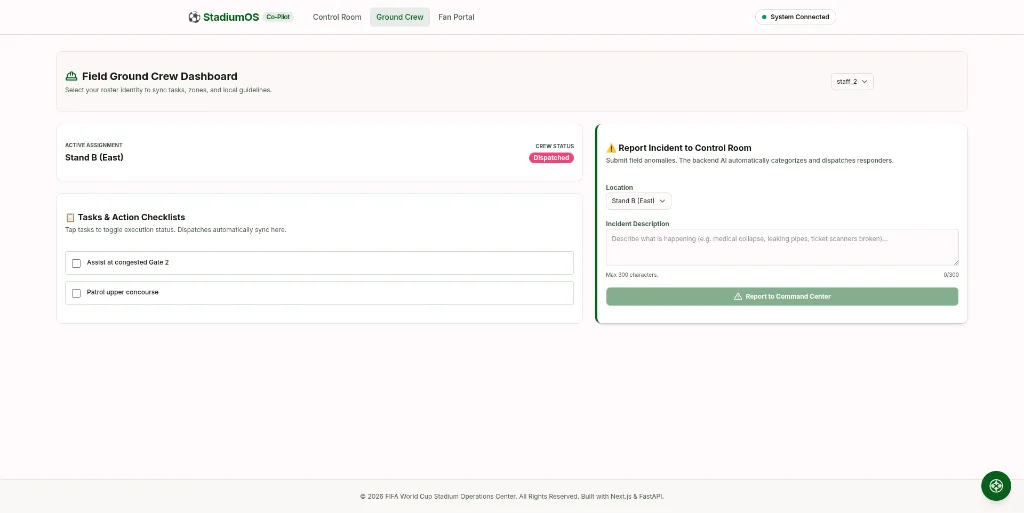Click the Report to Command Center button
This screenshot has width=1024, height=513.
click(782, 296)
